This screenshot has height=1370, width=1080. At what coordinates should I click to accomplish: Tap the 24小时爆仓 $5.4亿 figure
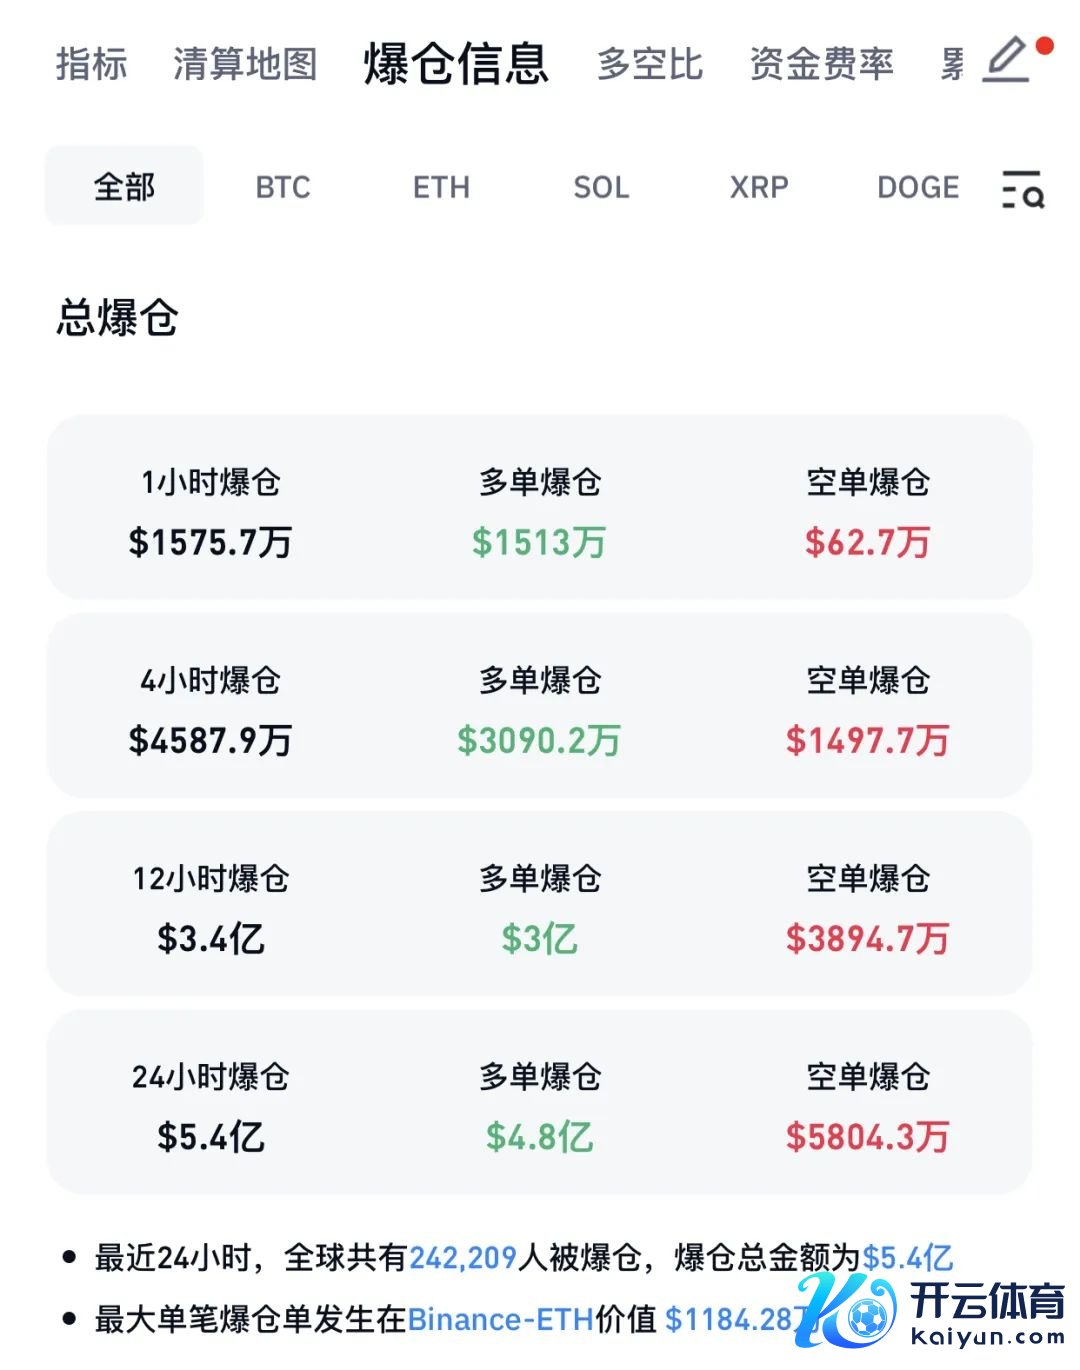[211, 1137]
